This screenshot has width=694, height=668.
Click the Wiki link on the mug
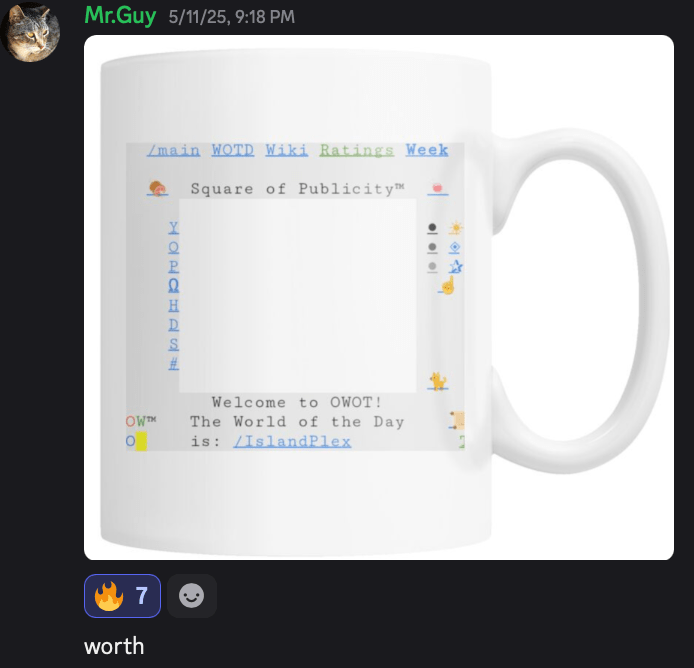[x=286, y=150]
